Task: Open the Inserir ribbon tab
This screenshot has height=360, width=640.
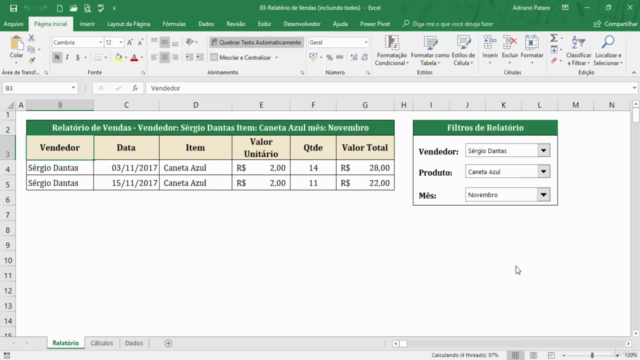Action: 87,24
